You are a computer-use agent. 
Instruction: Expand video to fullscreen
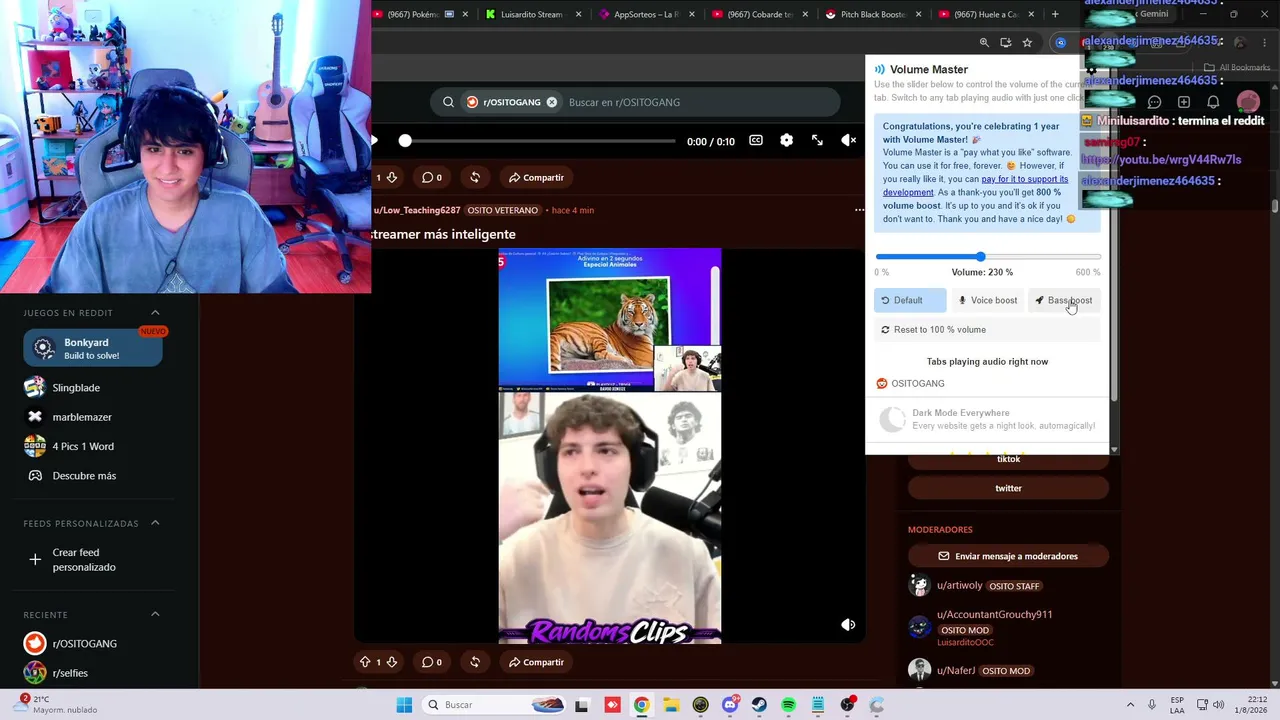817,141
